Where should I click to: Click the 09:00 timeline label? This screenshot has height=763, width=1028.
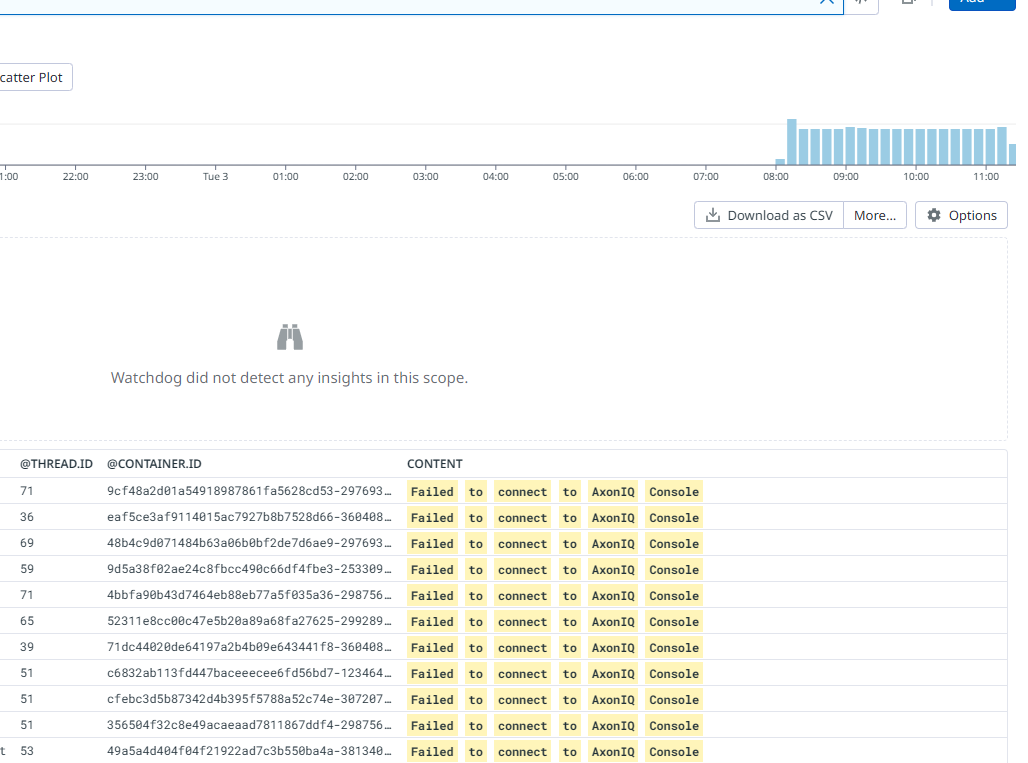[x=846, y=176]
